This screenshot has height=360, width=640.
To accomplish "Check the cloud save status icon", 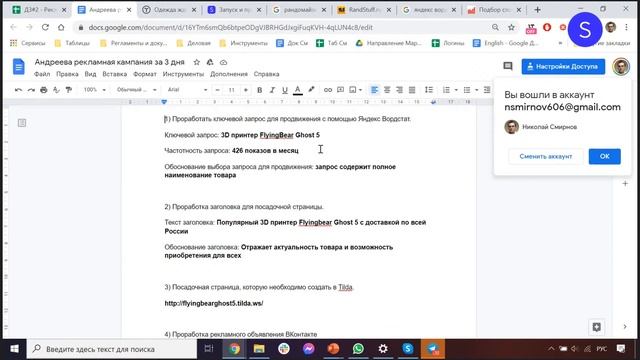I will click(223, 62).
